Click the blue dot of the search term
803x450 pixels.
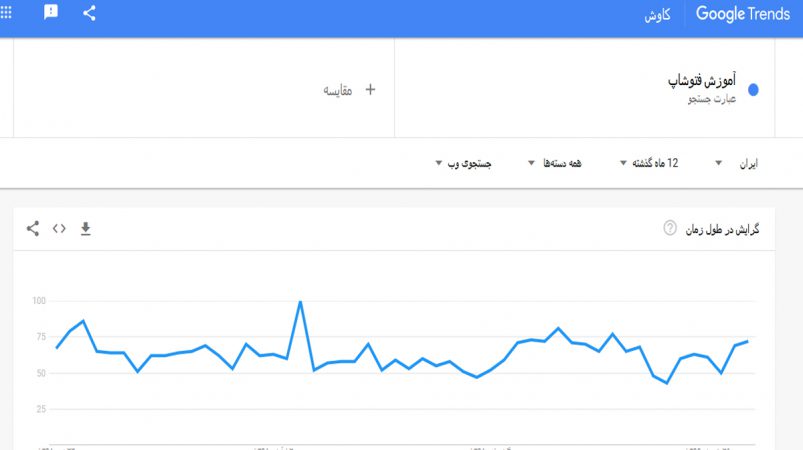[753, 90]
